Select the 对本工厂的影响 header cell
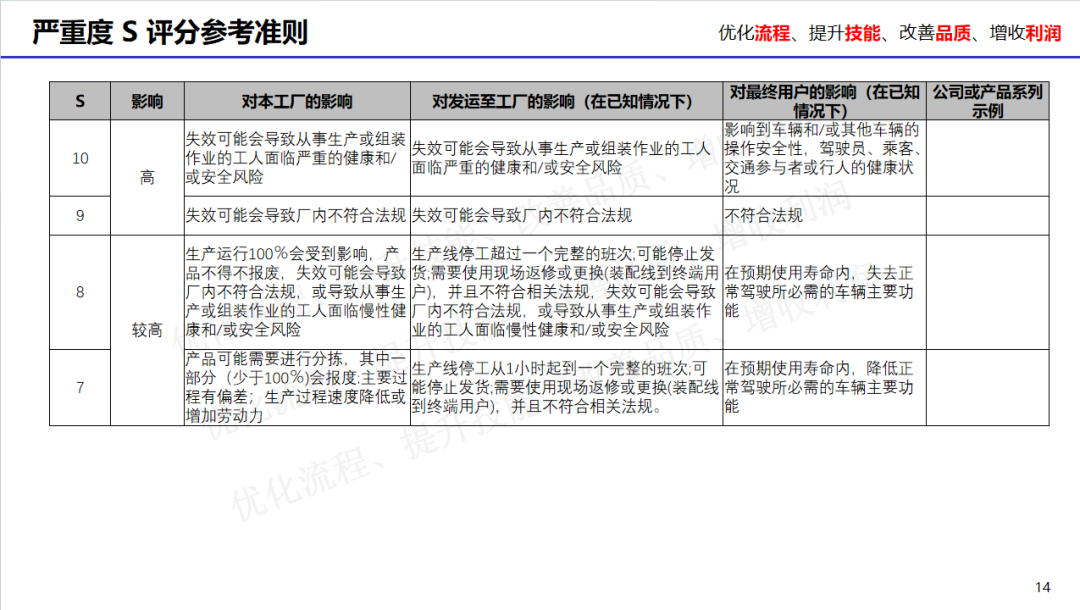The image size is (1080, 610). click(297, 101)
